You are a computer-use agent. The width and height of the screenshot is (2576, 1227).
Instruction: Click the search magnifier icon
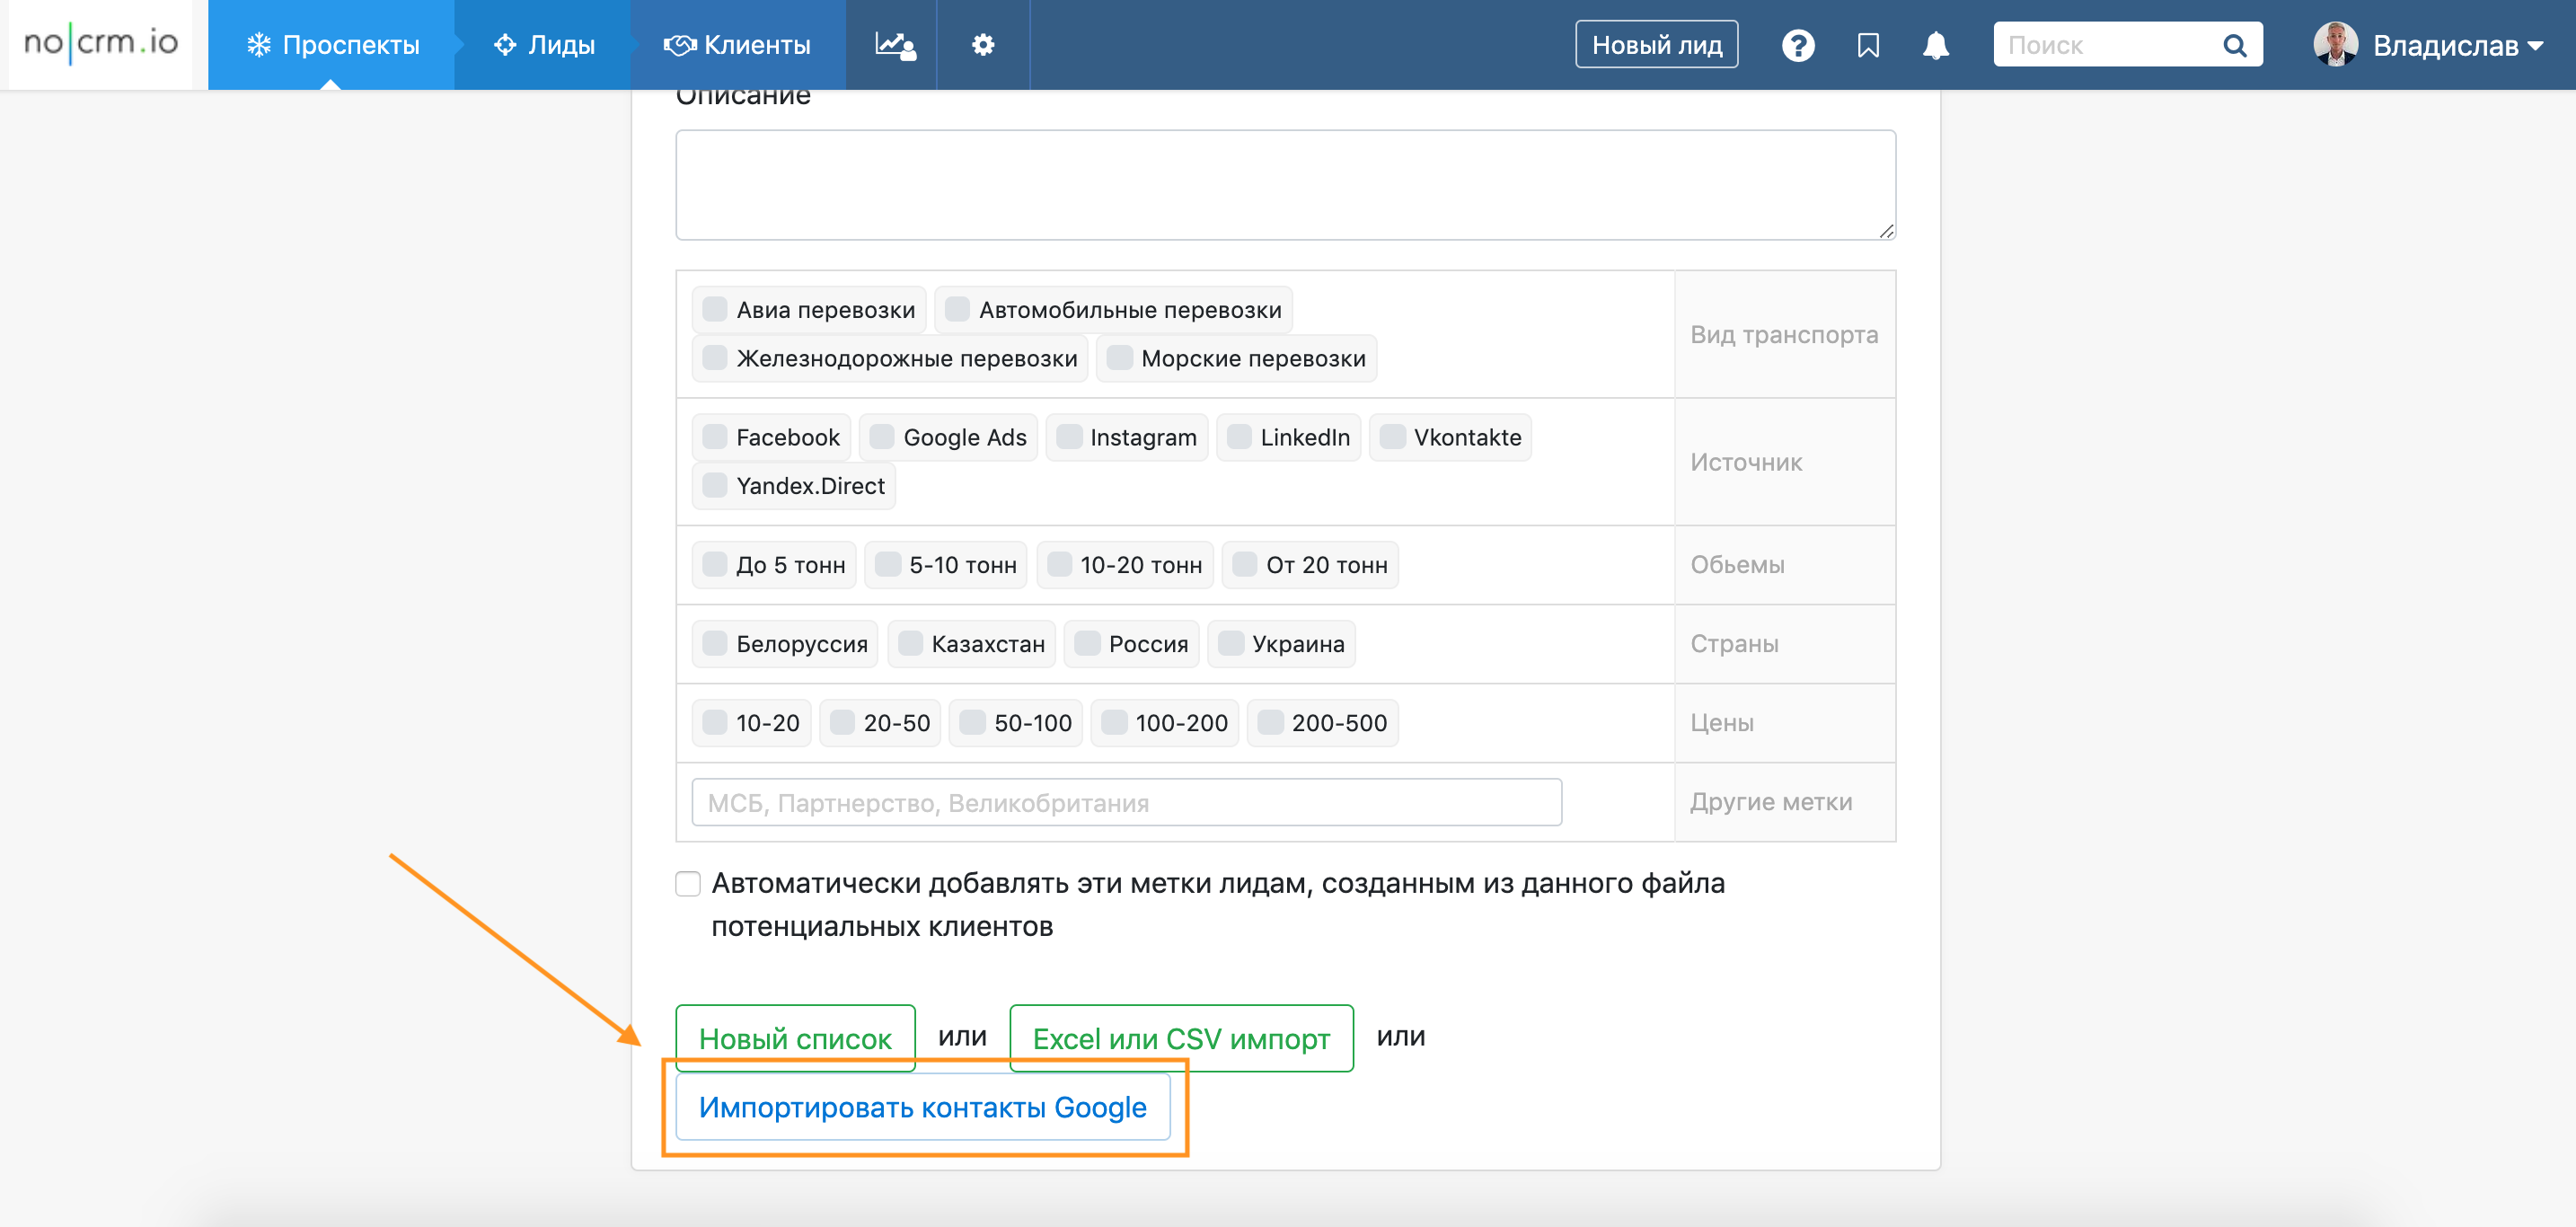(2234, 45)
